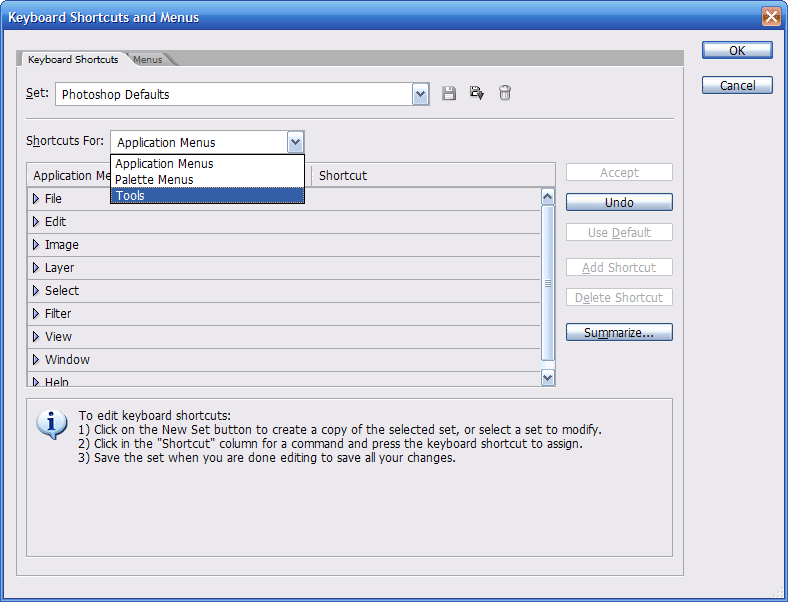Open the Set dropdown arrow

420,94
